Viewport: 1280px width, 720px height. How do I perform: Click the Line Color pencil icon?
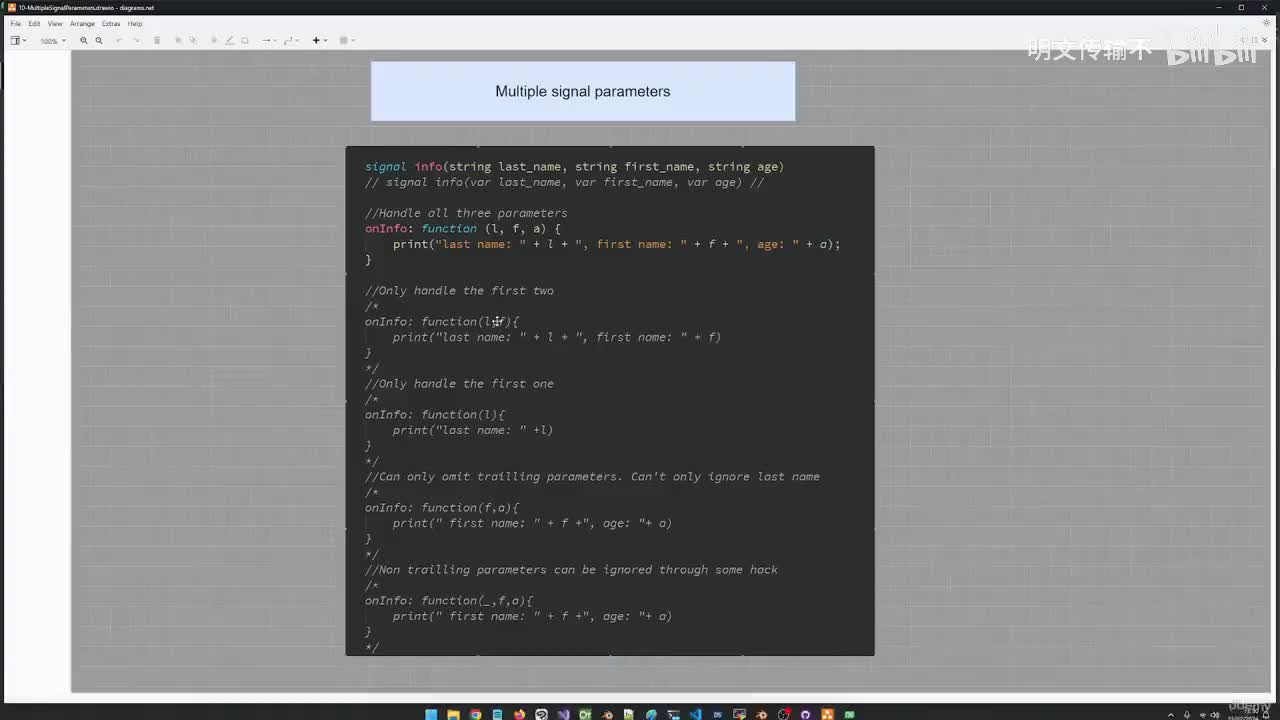pos(229,41)
